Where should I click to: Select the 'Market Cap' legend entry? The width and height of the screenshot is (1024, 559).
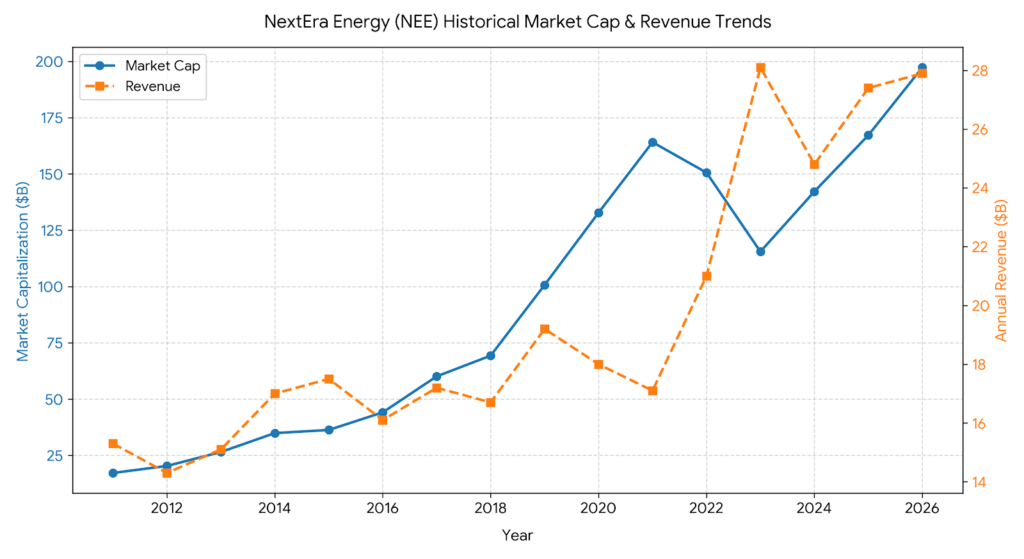142,65
